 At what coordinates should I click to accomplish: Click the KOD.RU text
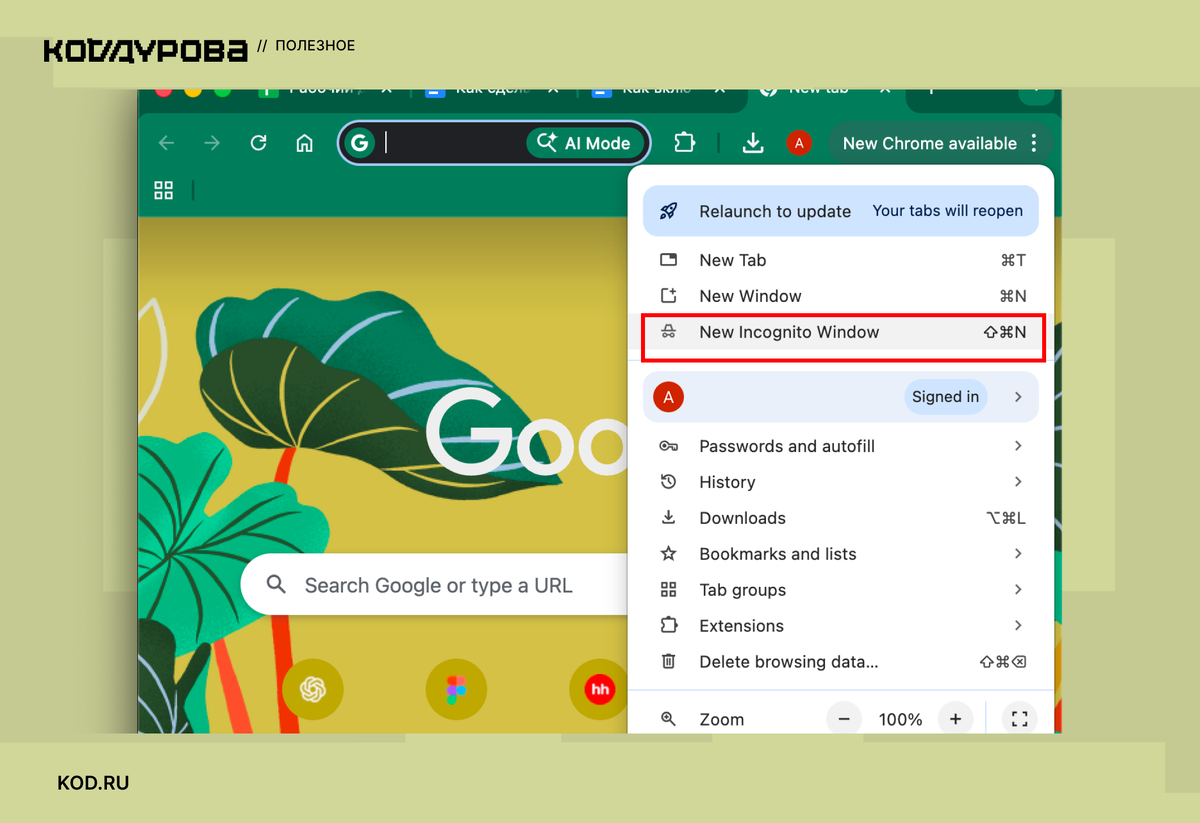(93, 783)
